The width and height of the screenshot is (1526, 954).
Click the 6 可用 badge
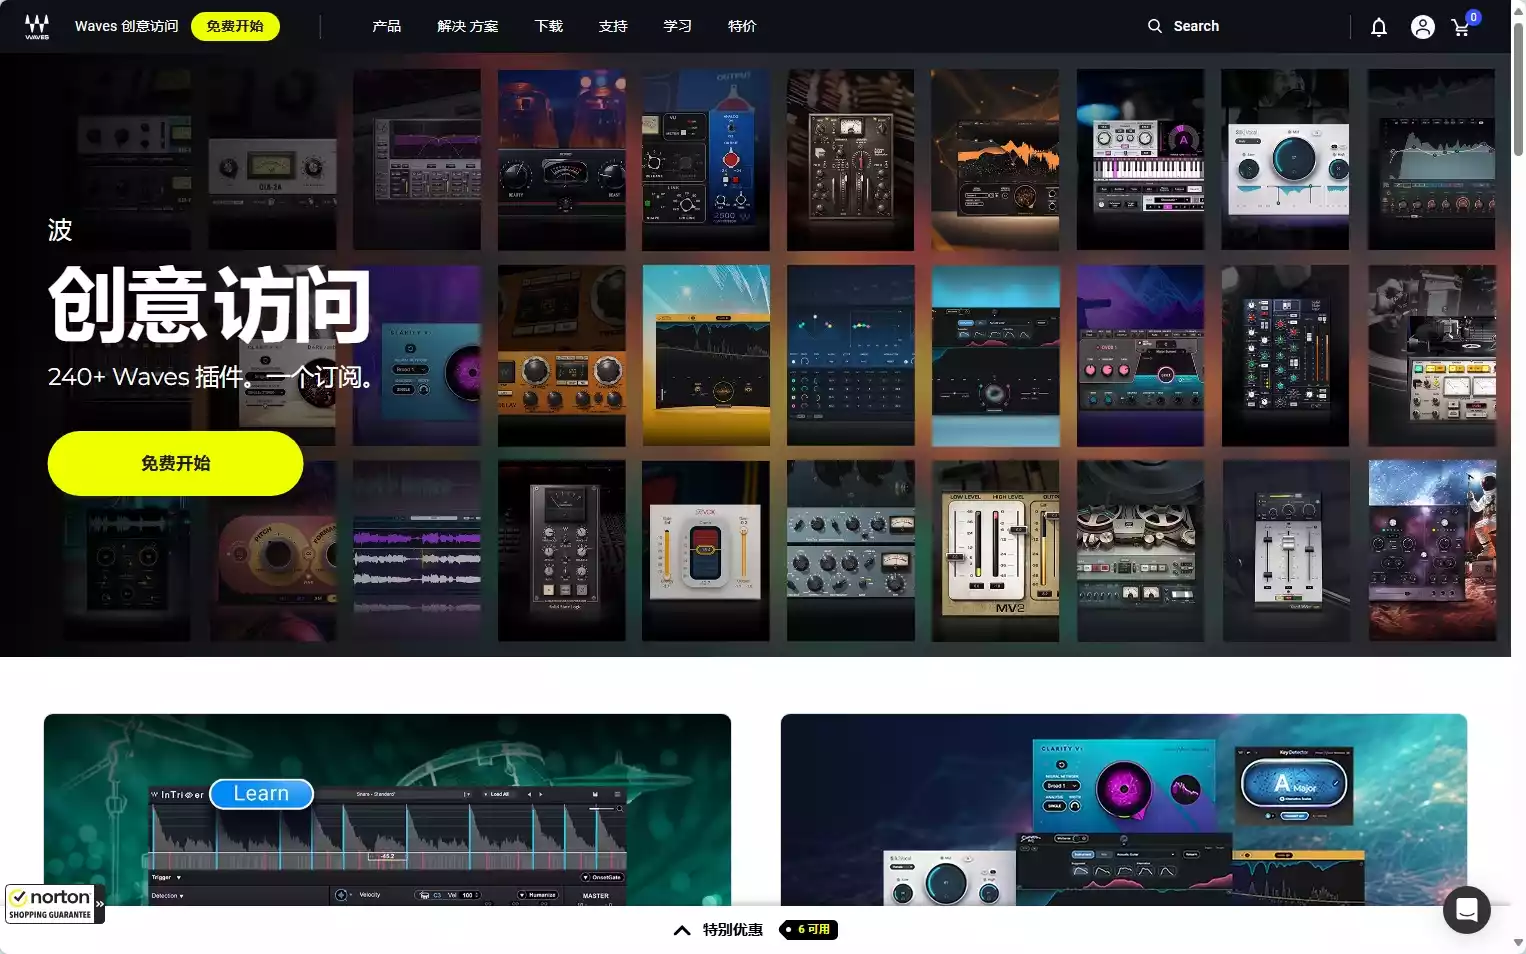tap(809, 930)
